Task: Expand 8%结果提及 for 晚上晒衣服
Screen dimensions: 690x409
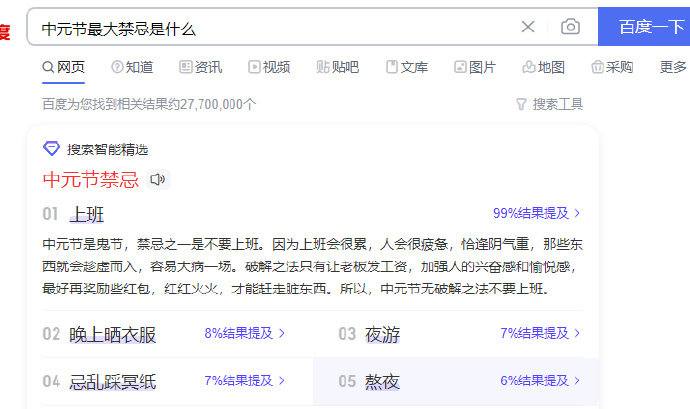Action: [x=245, y=333]
